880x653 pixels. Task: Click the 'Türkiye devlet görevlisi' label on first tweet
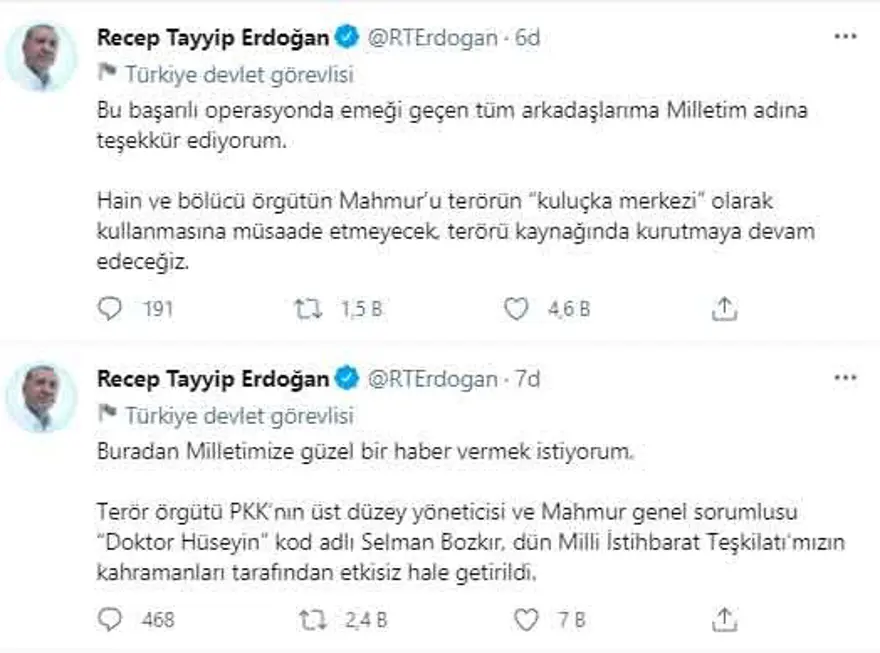(239, 74)
